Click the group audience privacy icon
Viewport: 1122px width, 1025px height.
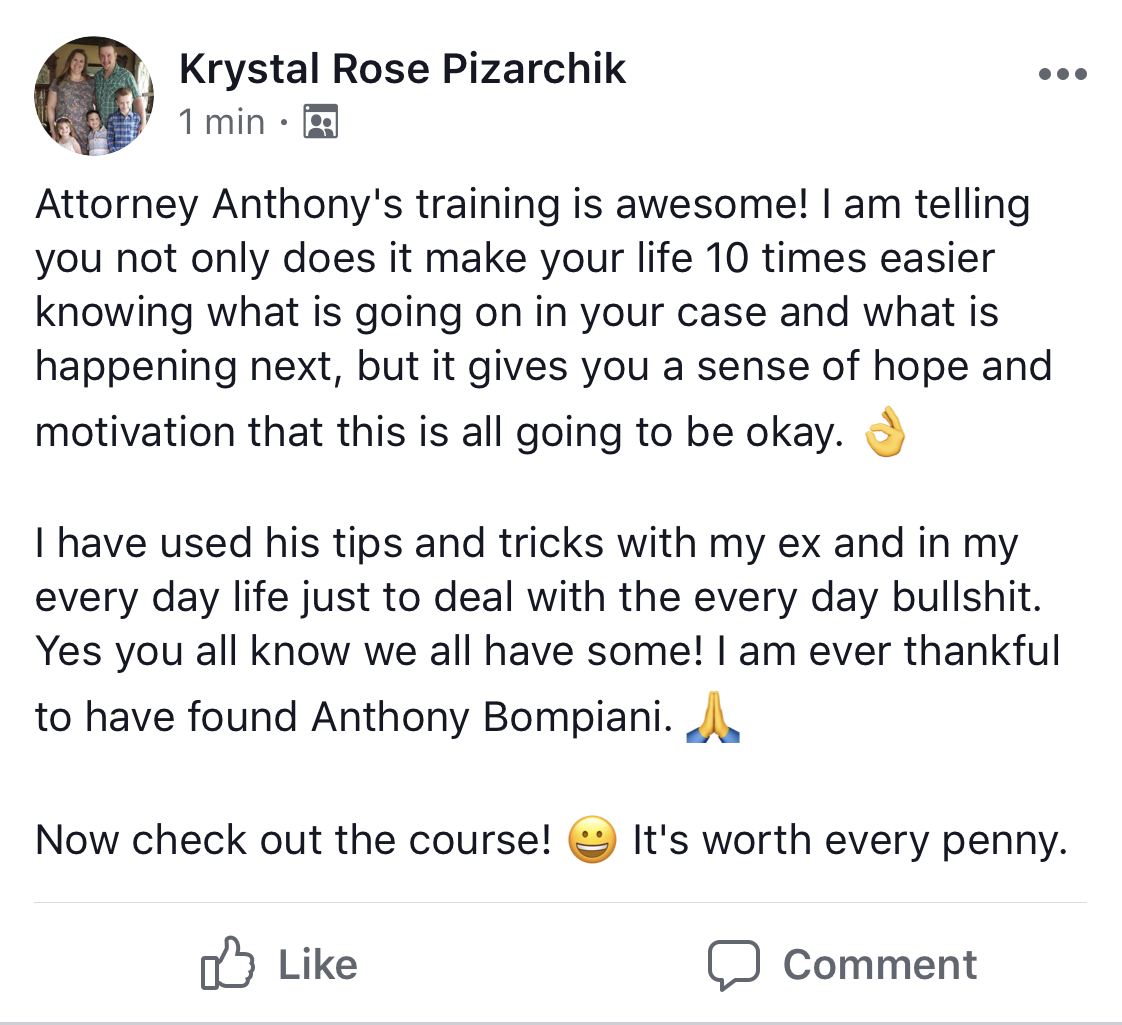pyautogui.click(x=321, y=121)
